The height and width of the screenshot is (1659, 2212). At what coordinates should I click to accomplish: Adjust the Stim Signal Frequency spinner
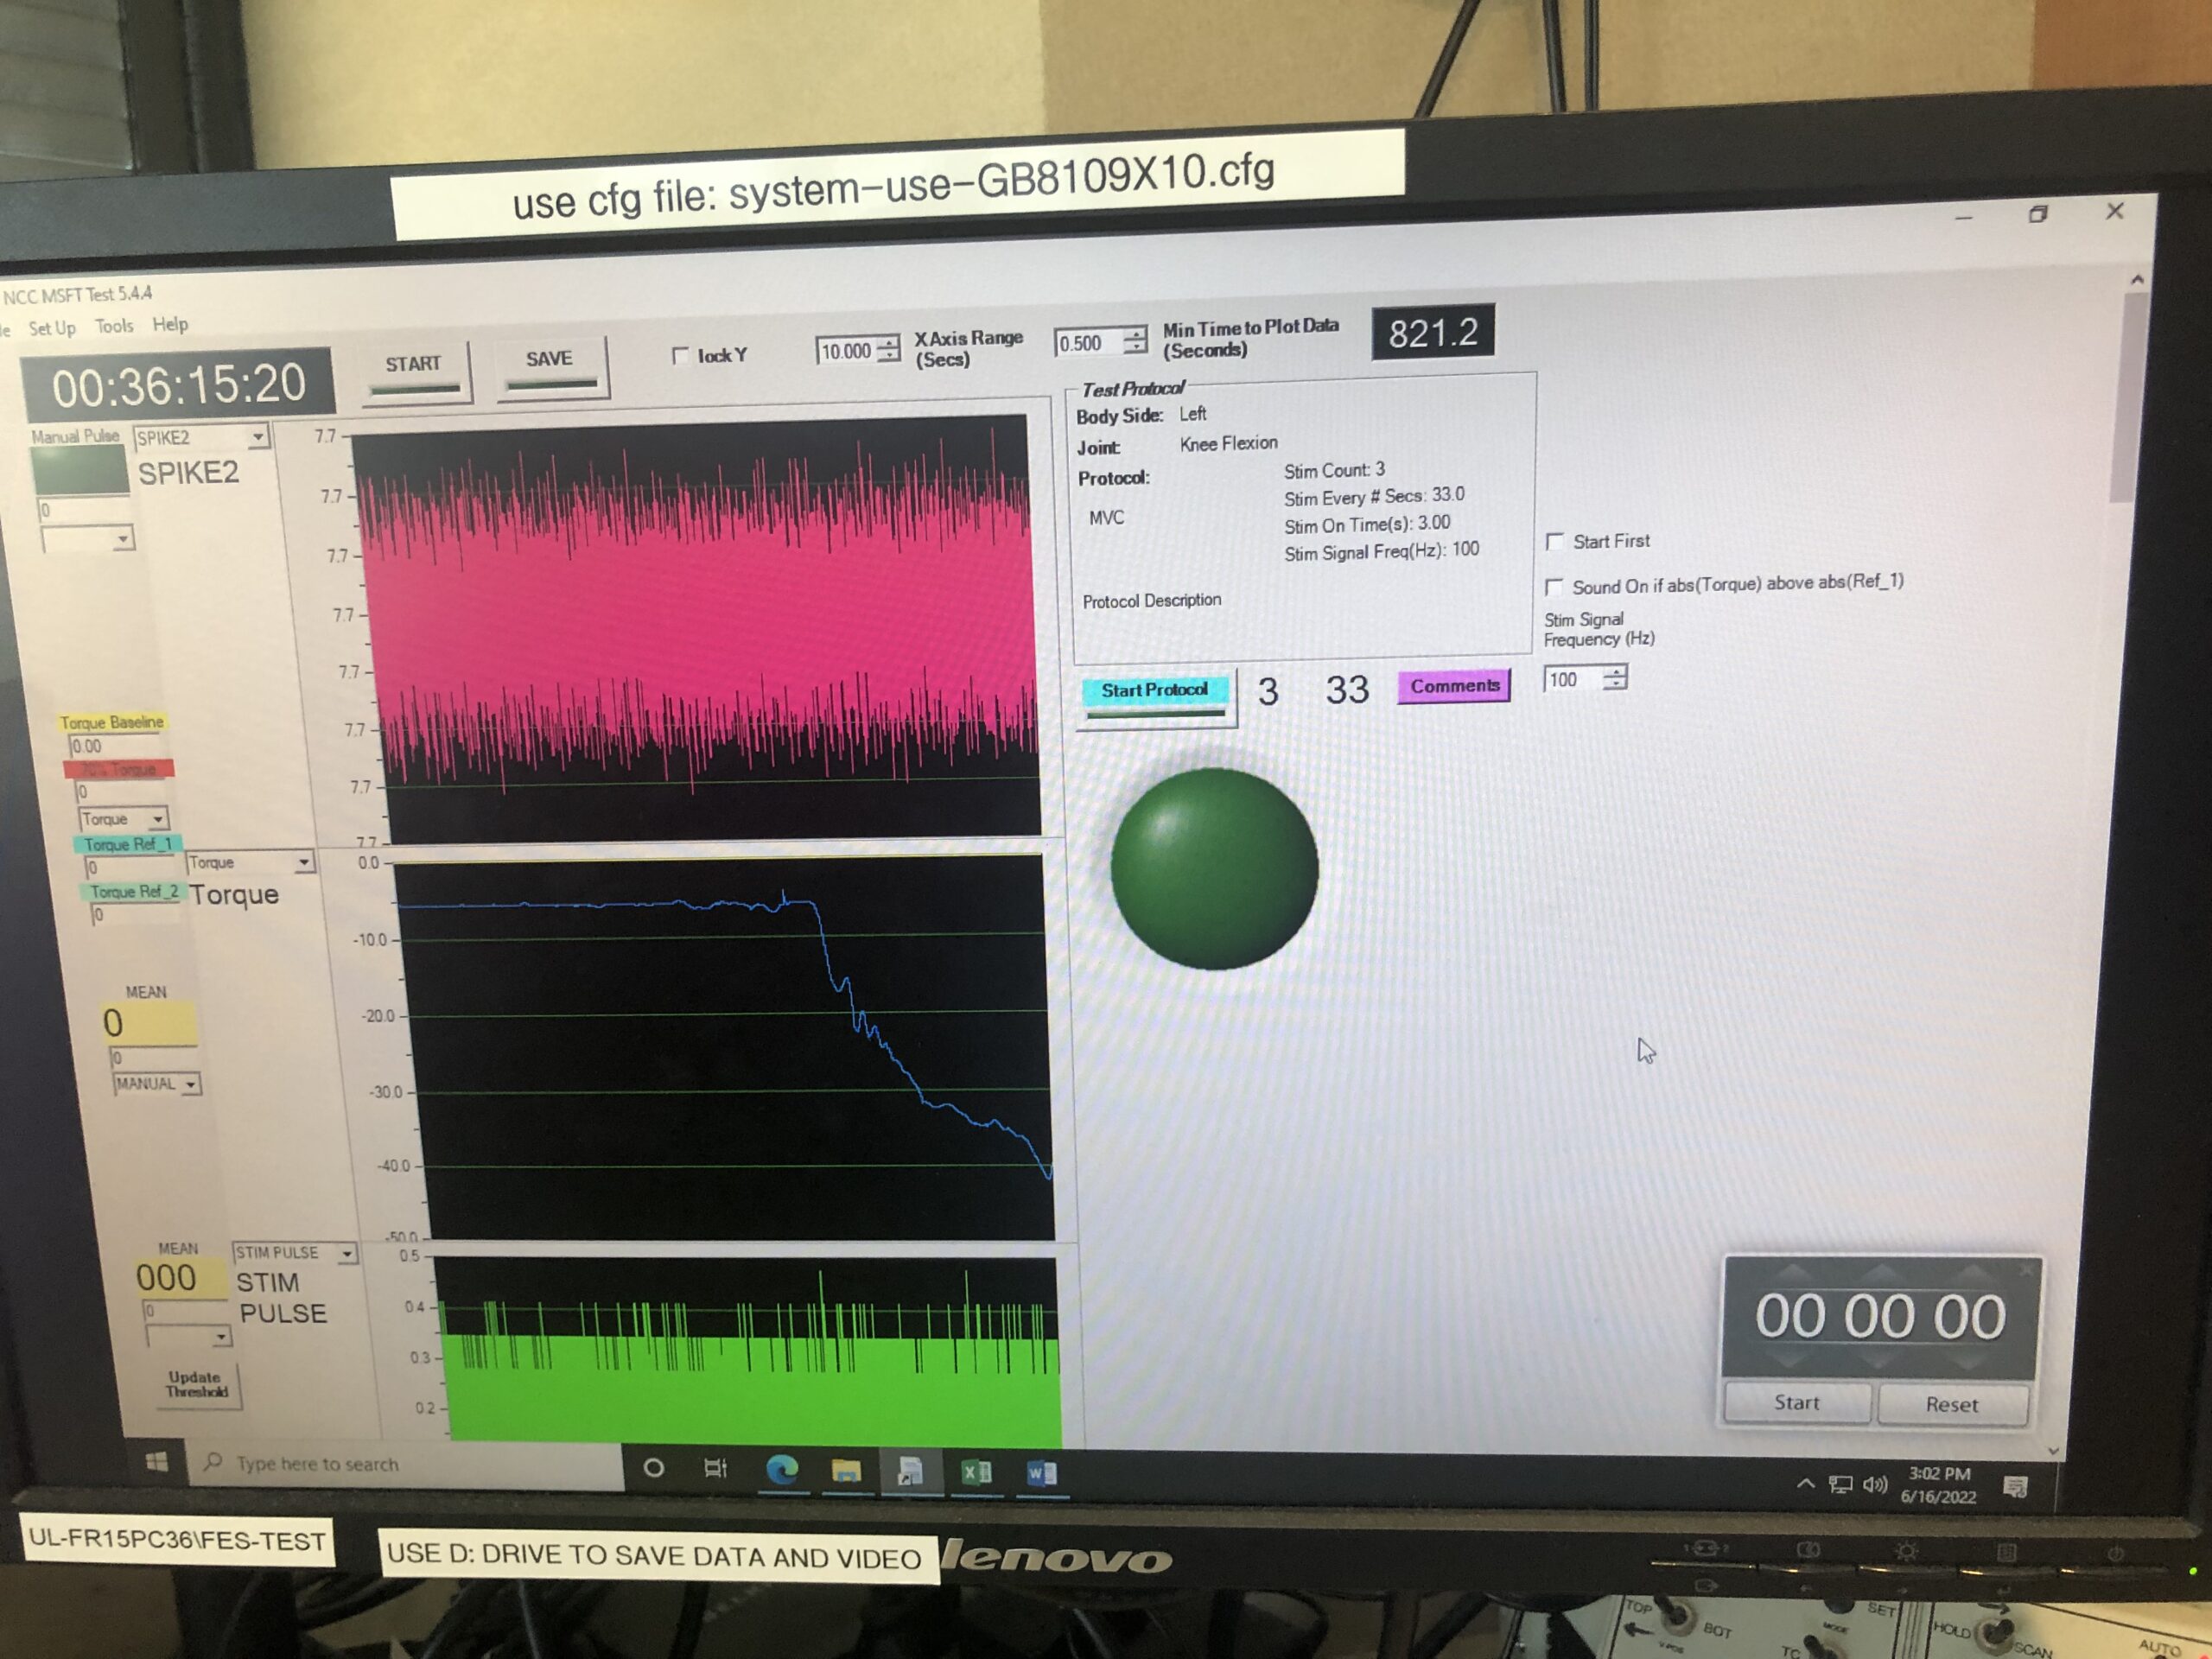click(x=1616, y=678)
